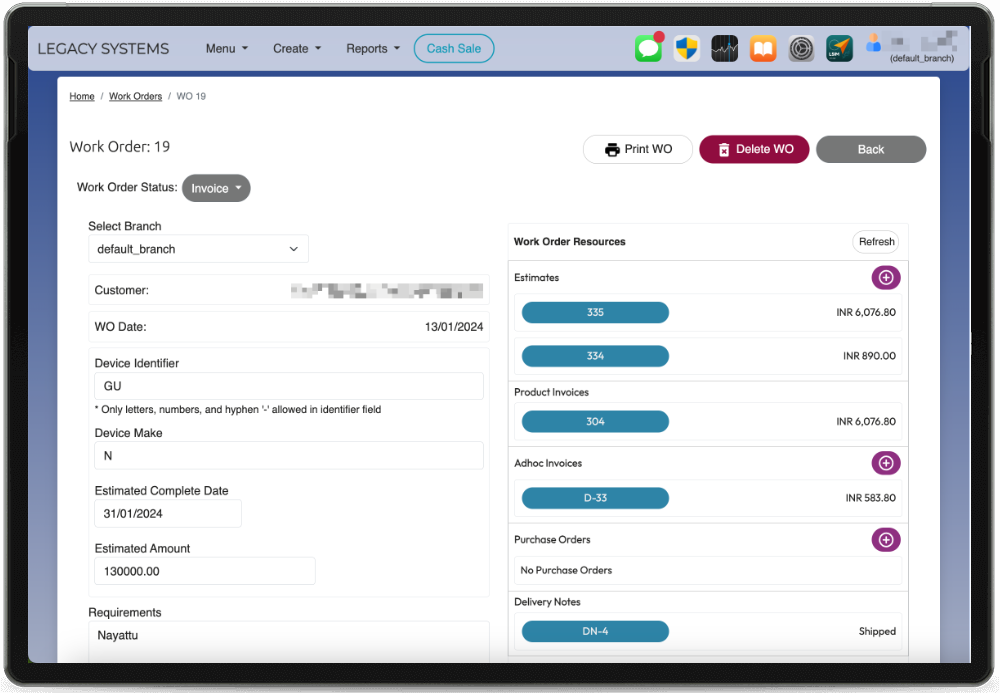Expand the Select Branch dropdown
This screenshot has height=693, width=1000.
[198, 249]
